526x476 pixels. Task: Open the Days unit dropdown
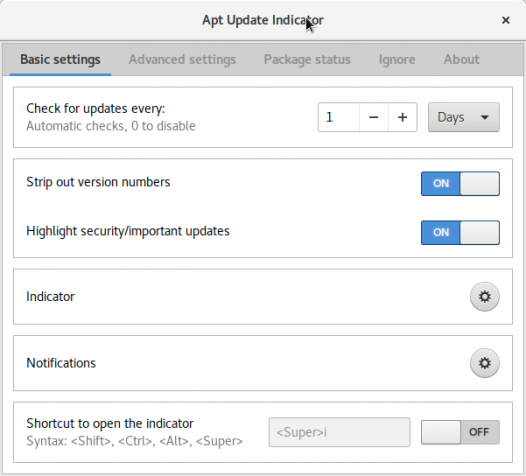click(464, 117)
